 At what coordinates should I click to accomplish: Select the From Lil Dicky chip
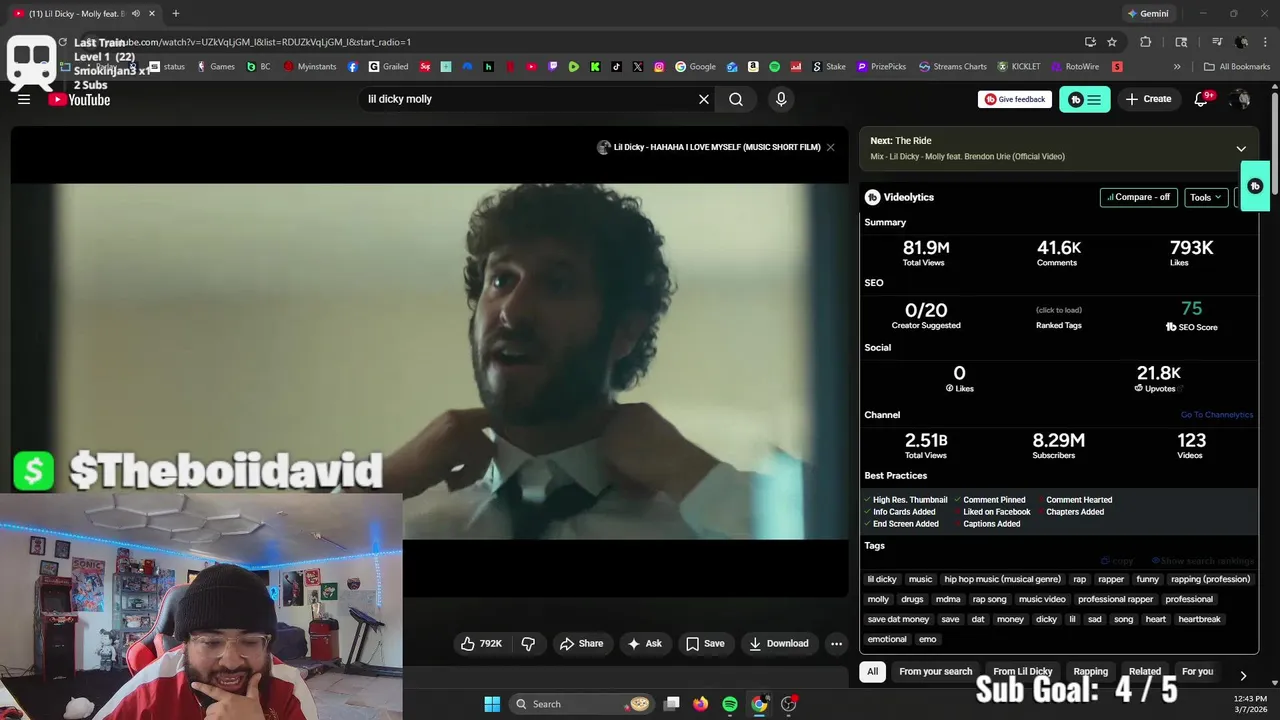point(1023,671)
